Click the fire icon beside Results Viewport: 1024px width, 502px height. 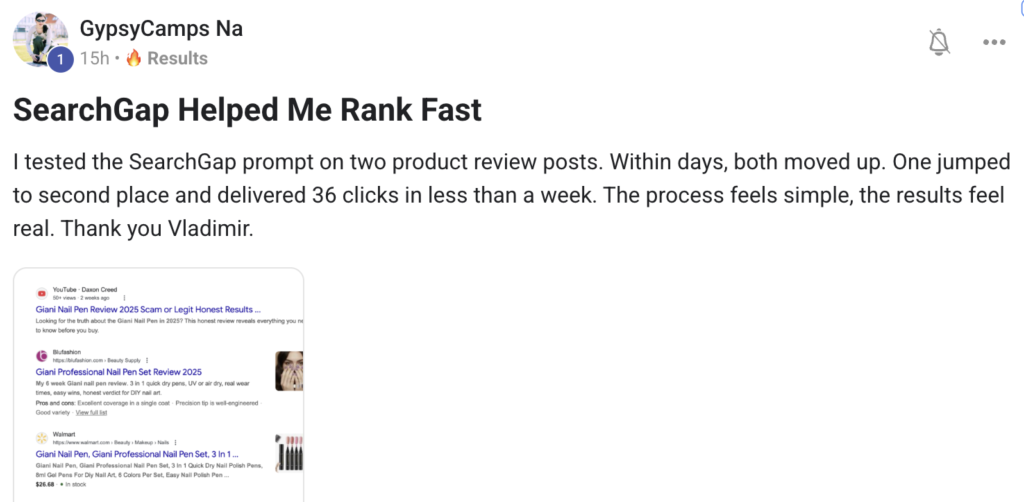134,58
